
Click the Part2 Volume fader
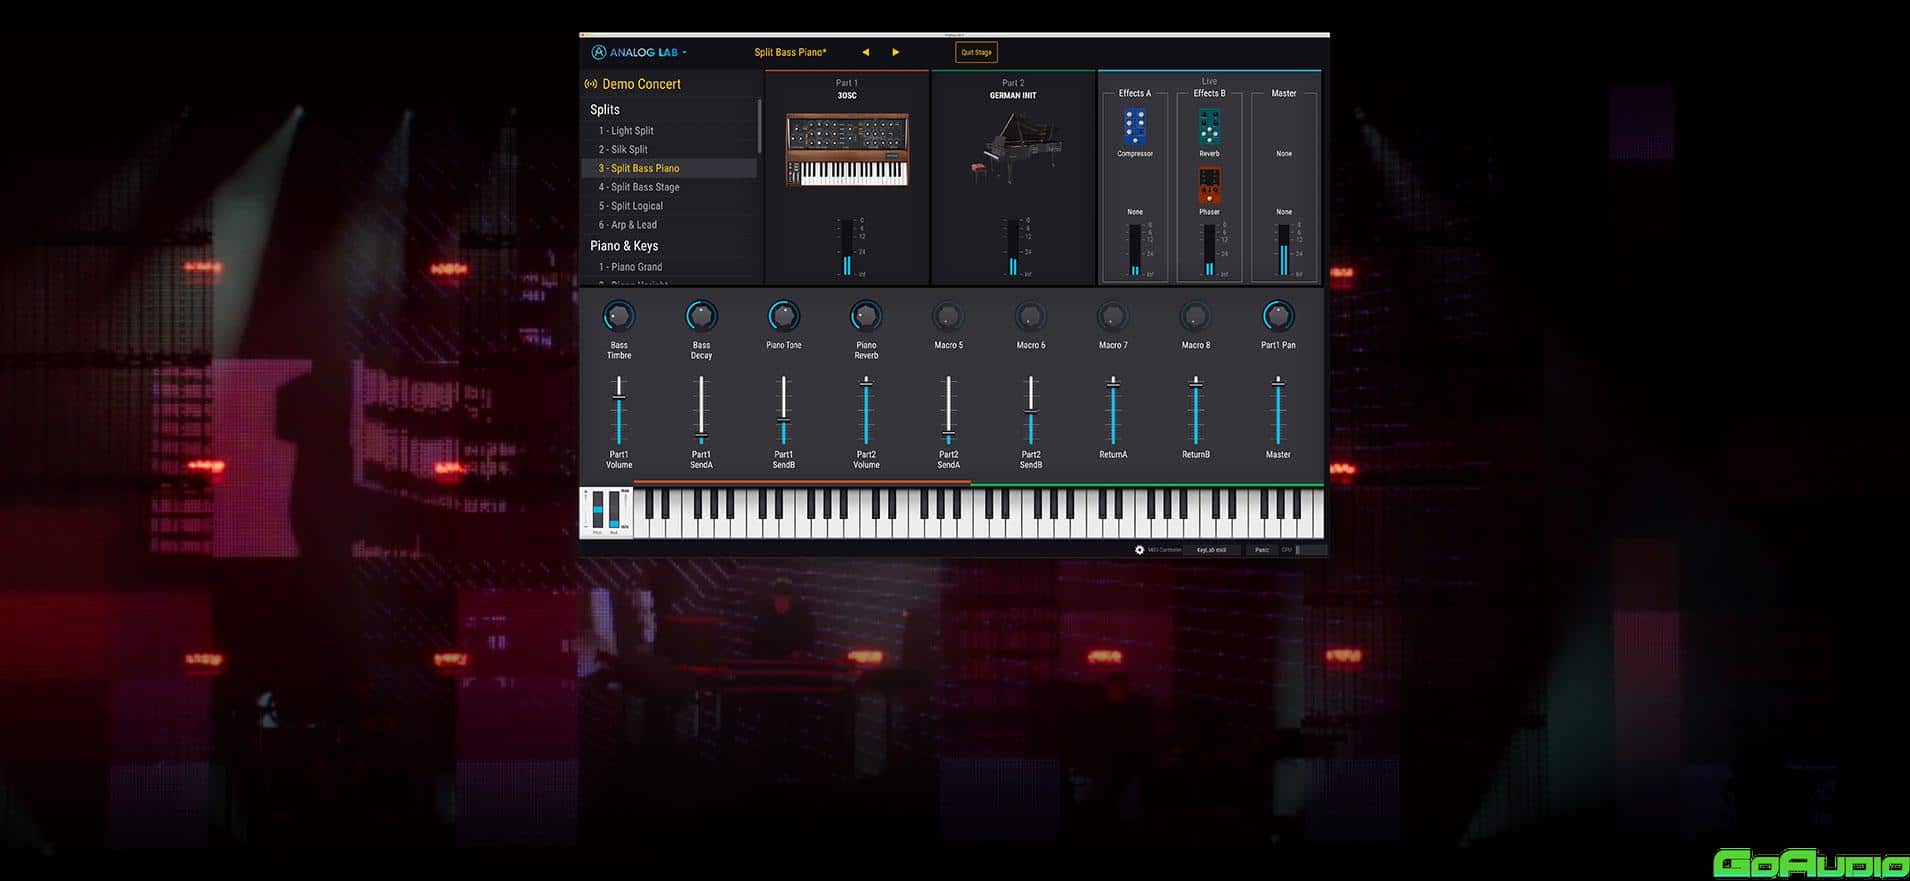[866, 410]
